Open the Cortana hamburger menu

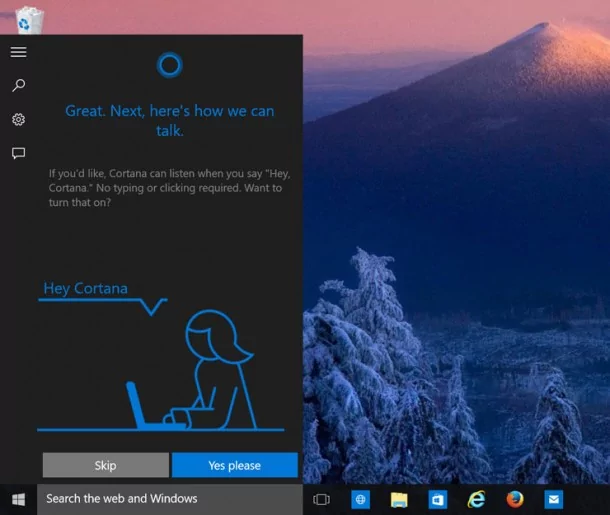pos(18,52)
